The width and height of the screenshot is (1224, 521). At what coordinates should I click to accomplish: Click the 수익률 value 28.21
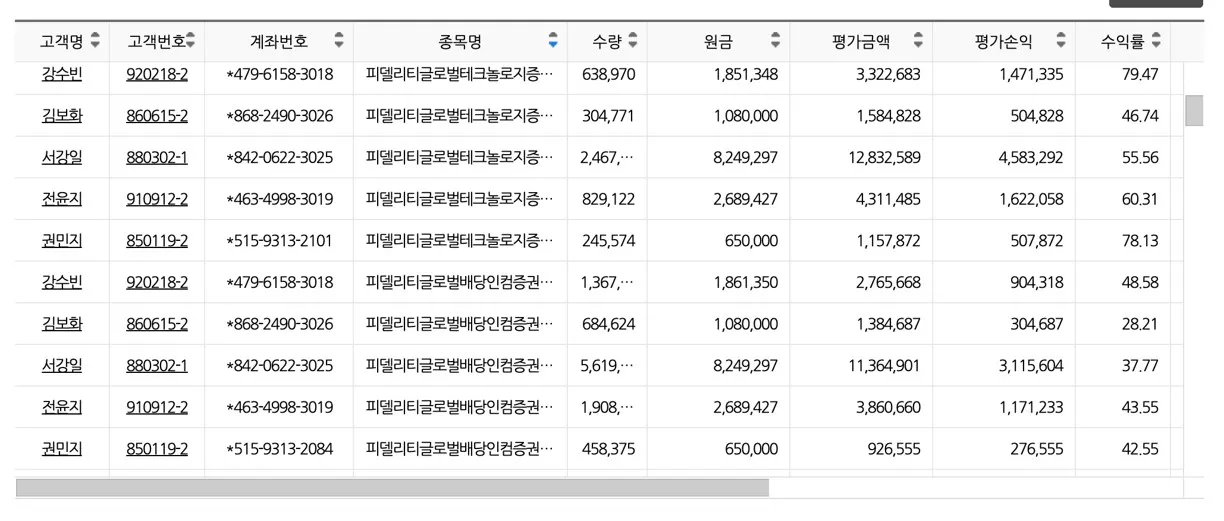tap(1140, 324)
